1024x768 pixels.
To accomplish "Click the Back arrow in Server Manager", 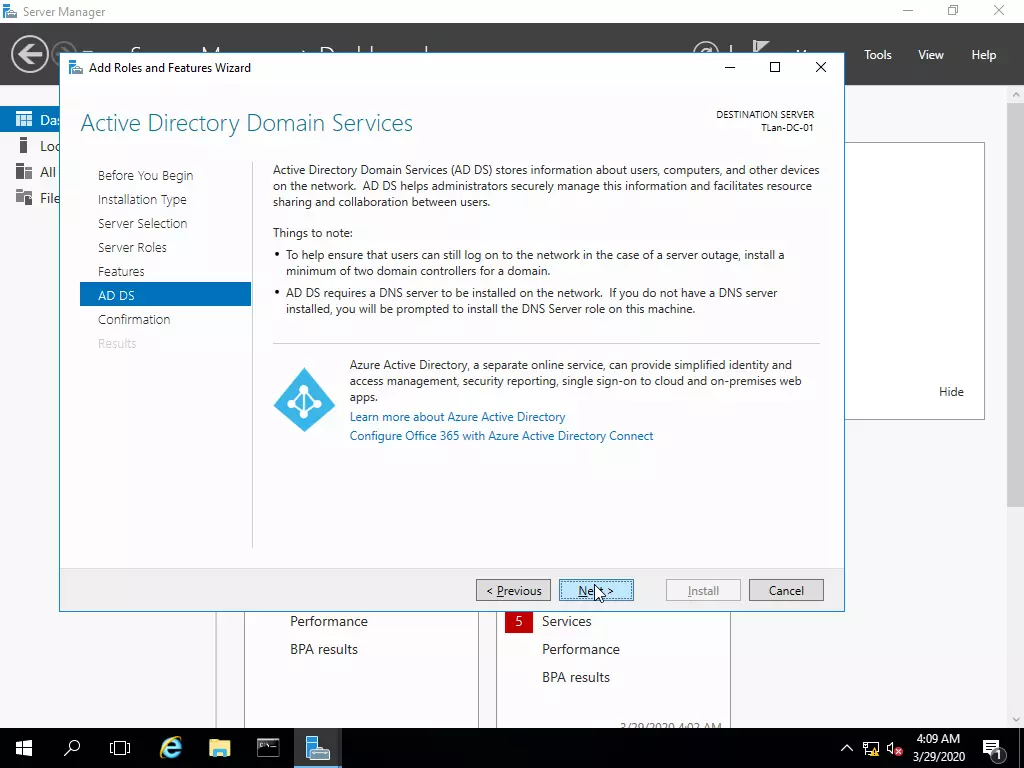I will point(29,54).
